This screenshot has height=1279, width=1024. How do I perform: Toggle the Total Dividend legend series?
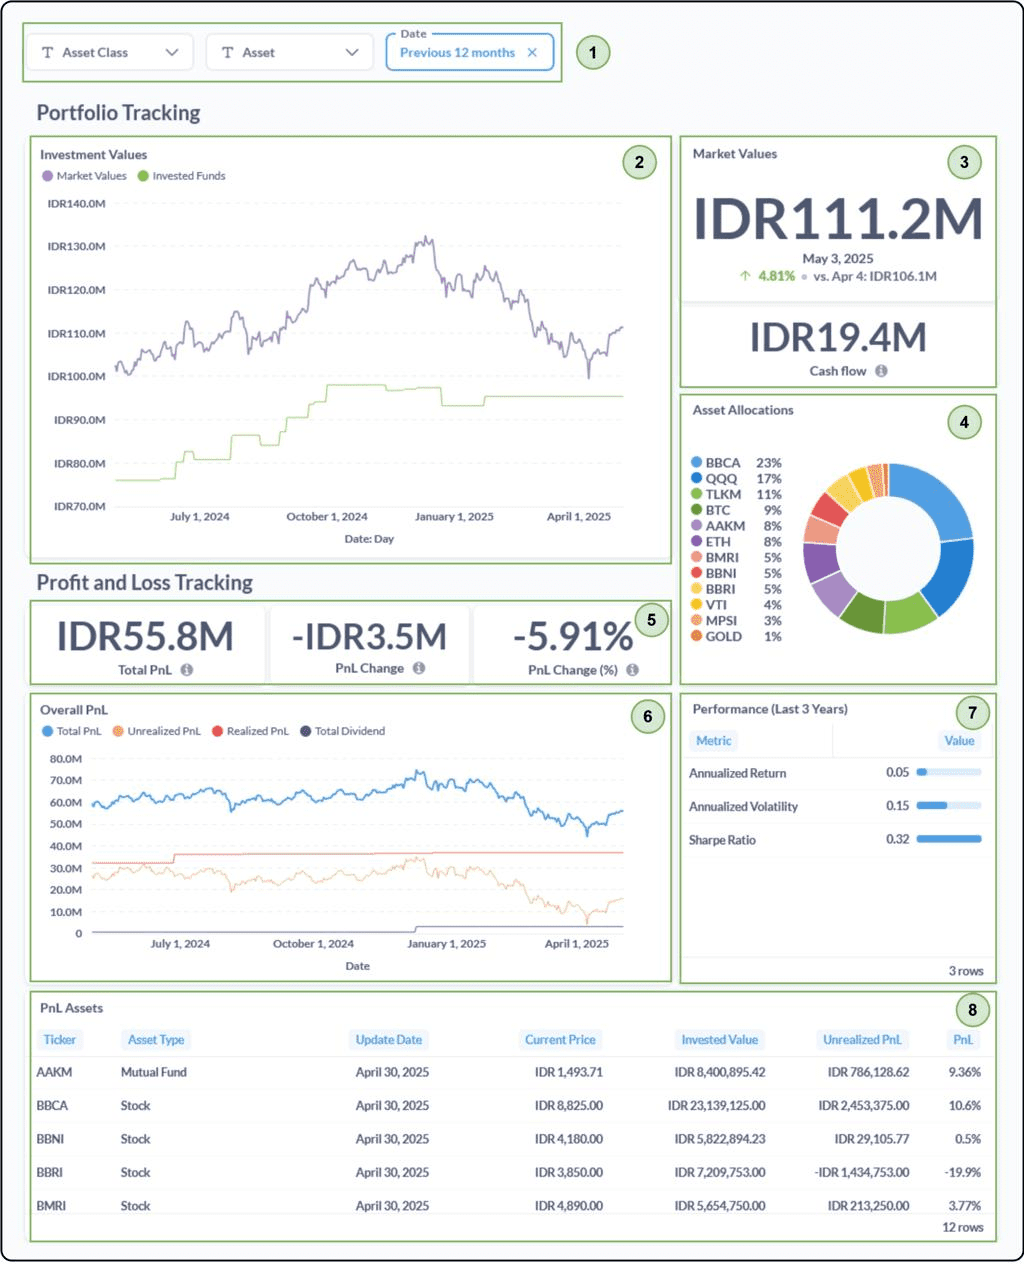342,731
